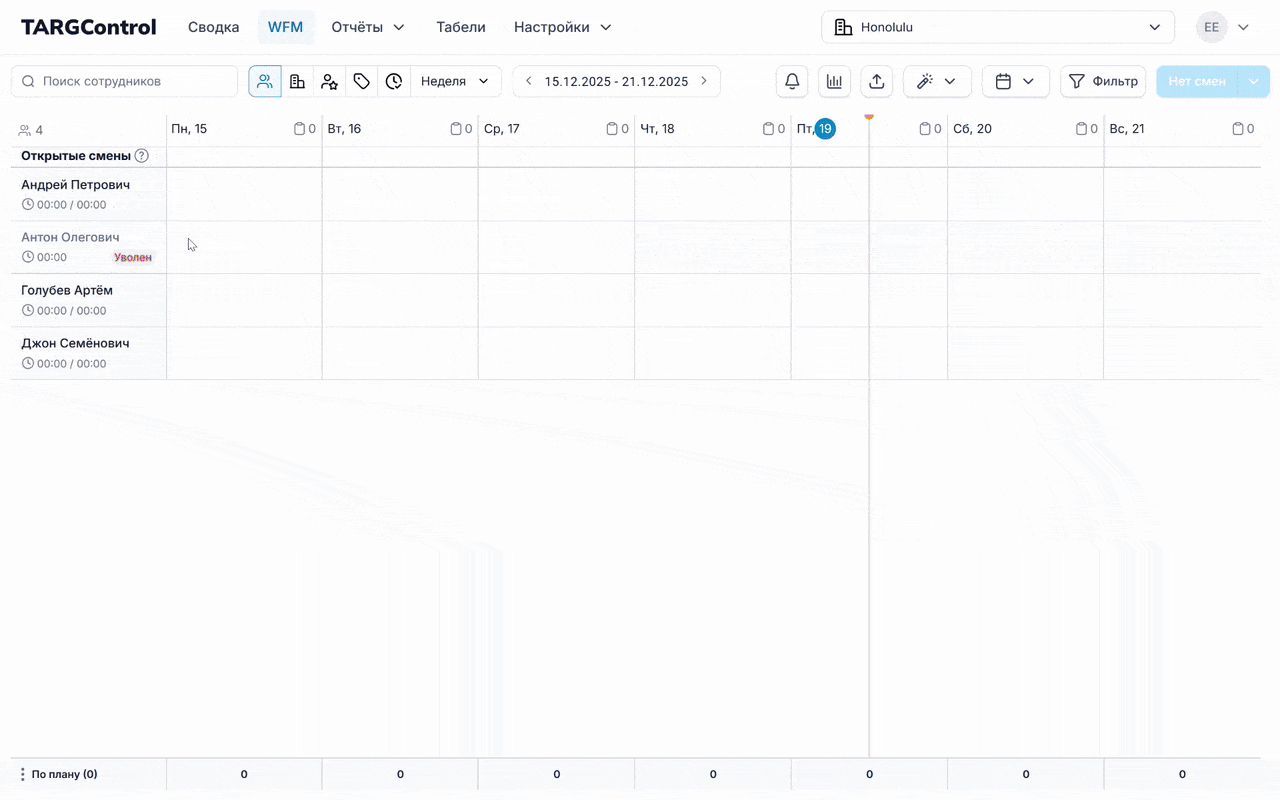Open the bar chart statistics icon
This screenshot has height=800, width=1280.
[x=834, y=81]
